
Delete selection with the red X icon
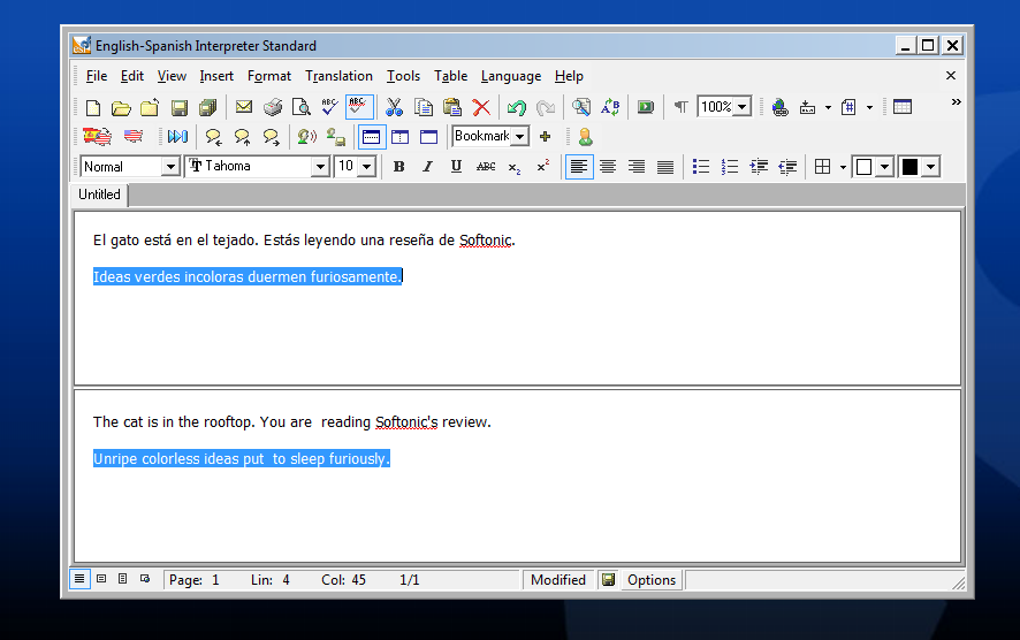[x=481, y=107]
